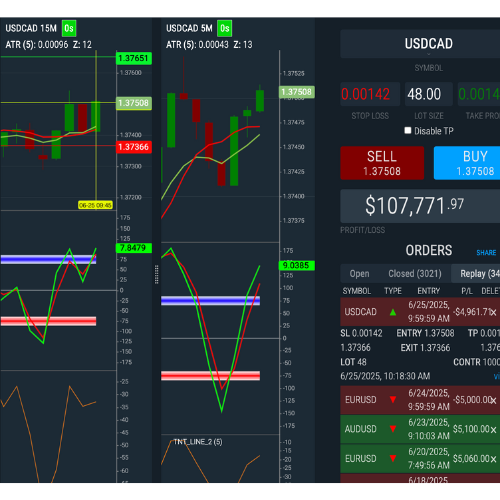
Task: Click the red down arrow on EURUSD 6/24 order
Action: 393,400
